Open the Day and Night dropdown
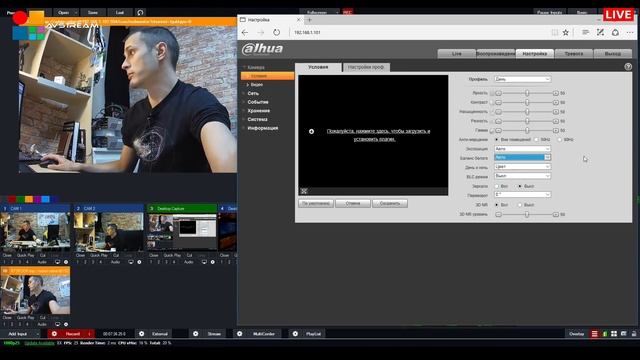 click(x=522, y=167)
